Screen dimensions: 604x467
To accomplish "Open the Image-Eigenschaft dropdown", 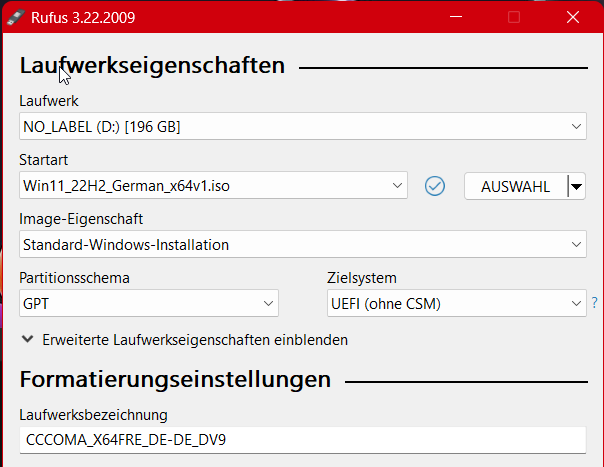I will coord(302,244).
